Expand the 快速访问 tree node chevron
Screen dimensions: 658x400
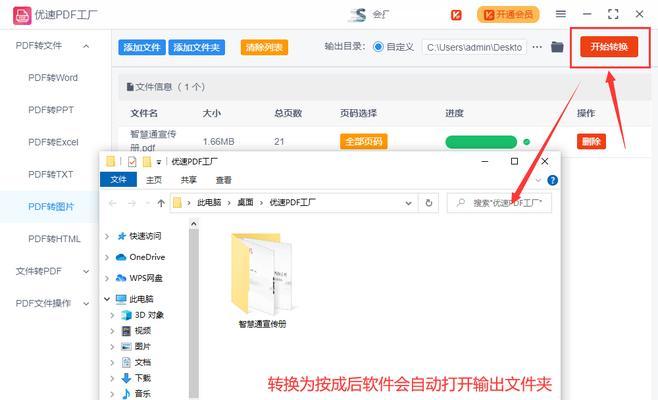(107, 236)
